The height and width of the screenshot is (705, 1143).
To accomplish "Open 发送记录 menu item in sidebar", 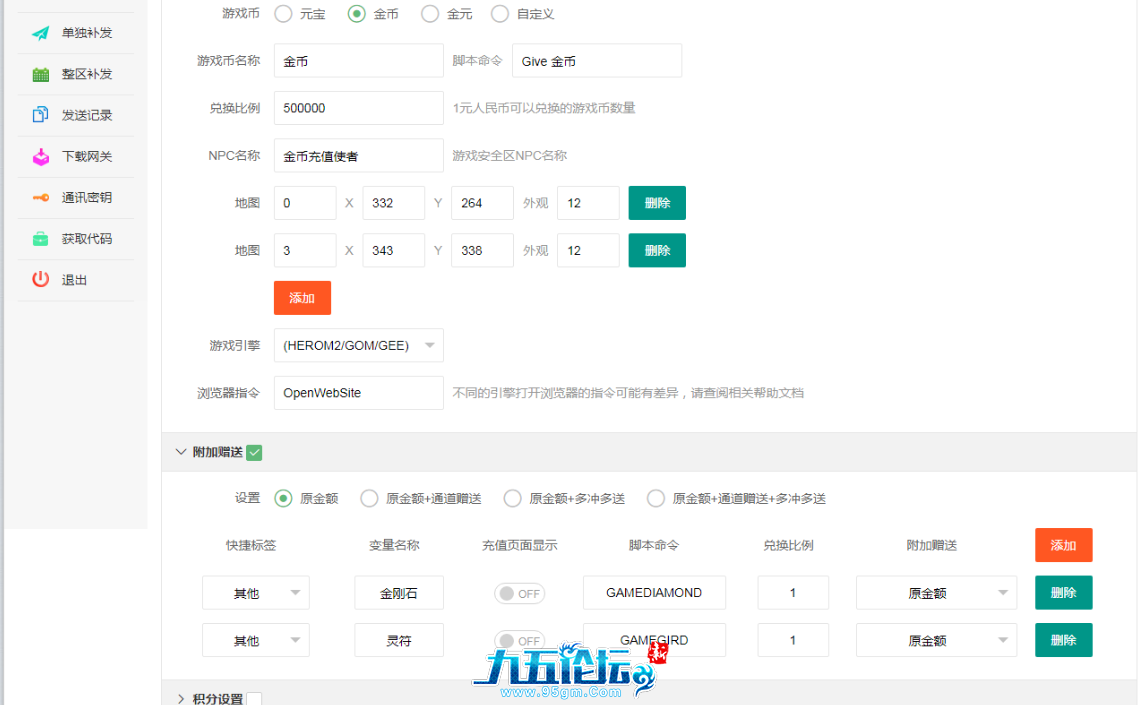I will 87,115.
